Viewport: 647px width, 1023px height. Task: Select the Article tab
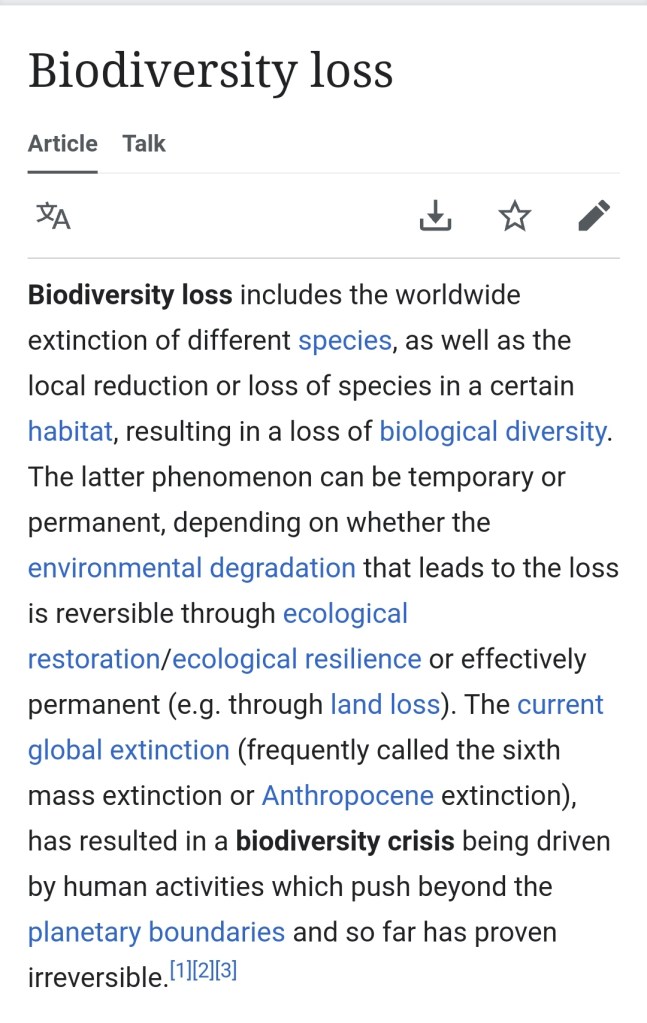click(63, 143)
